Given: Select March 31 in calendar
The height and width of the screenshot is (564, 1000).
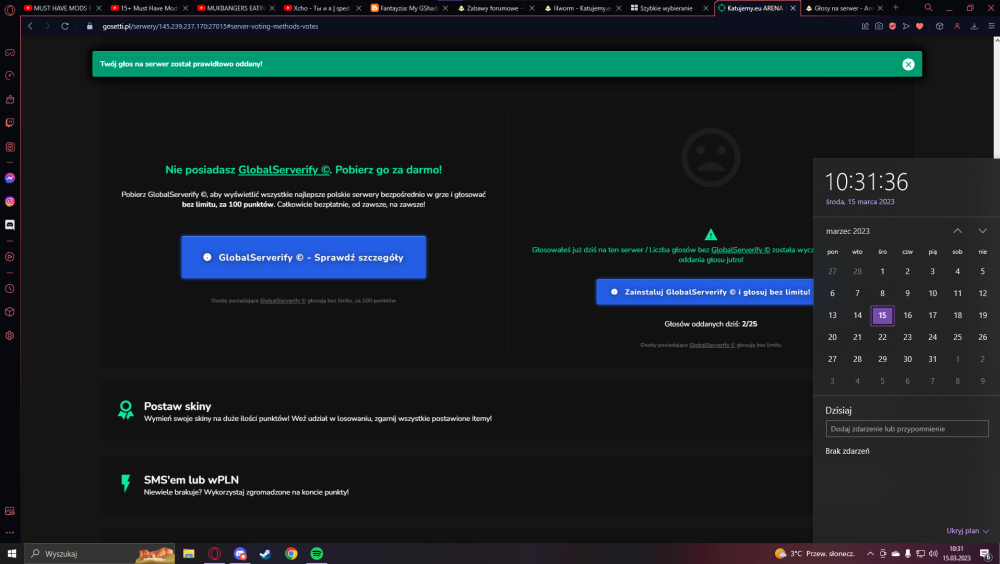Looking at the screenshot, I should [x=932, y=359].
